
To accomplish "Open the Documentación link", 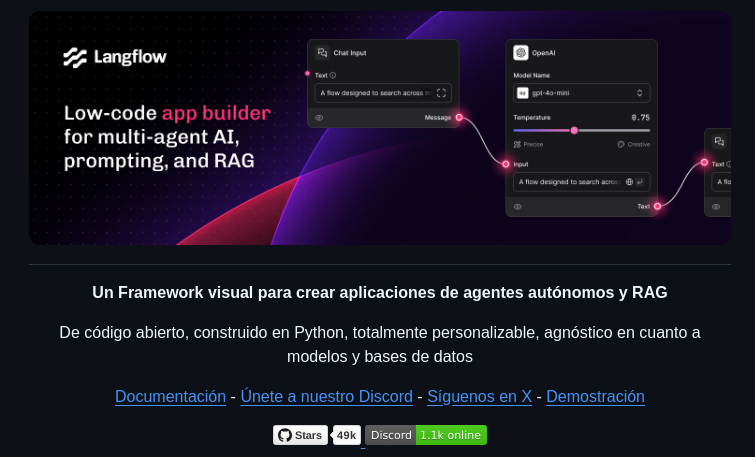I will pyautogui.click(x=170, y=396).
